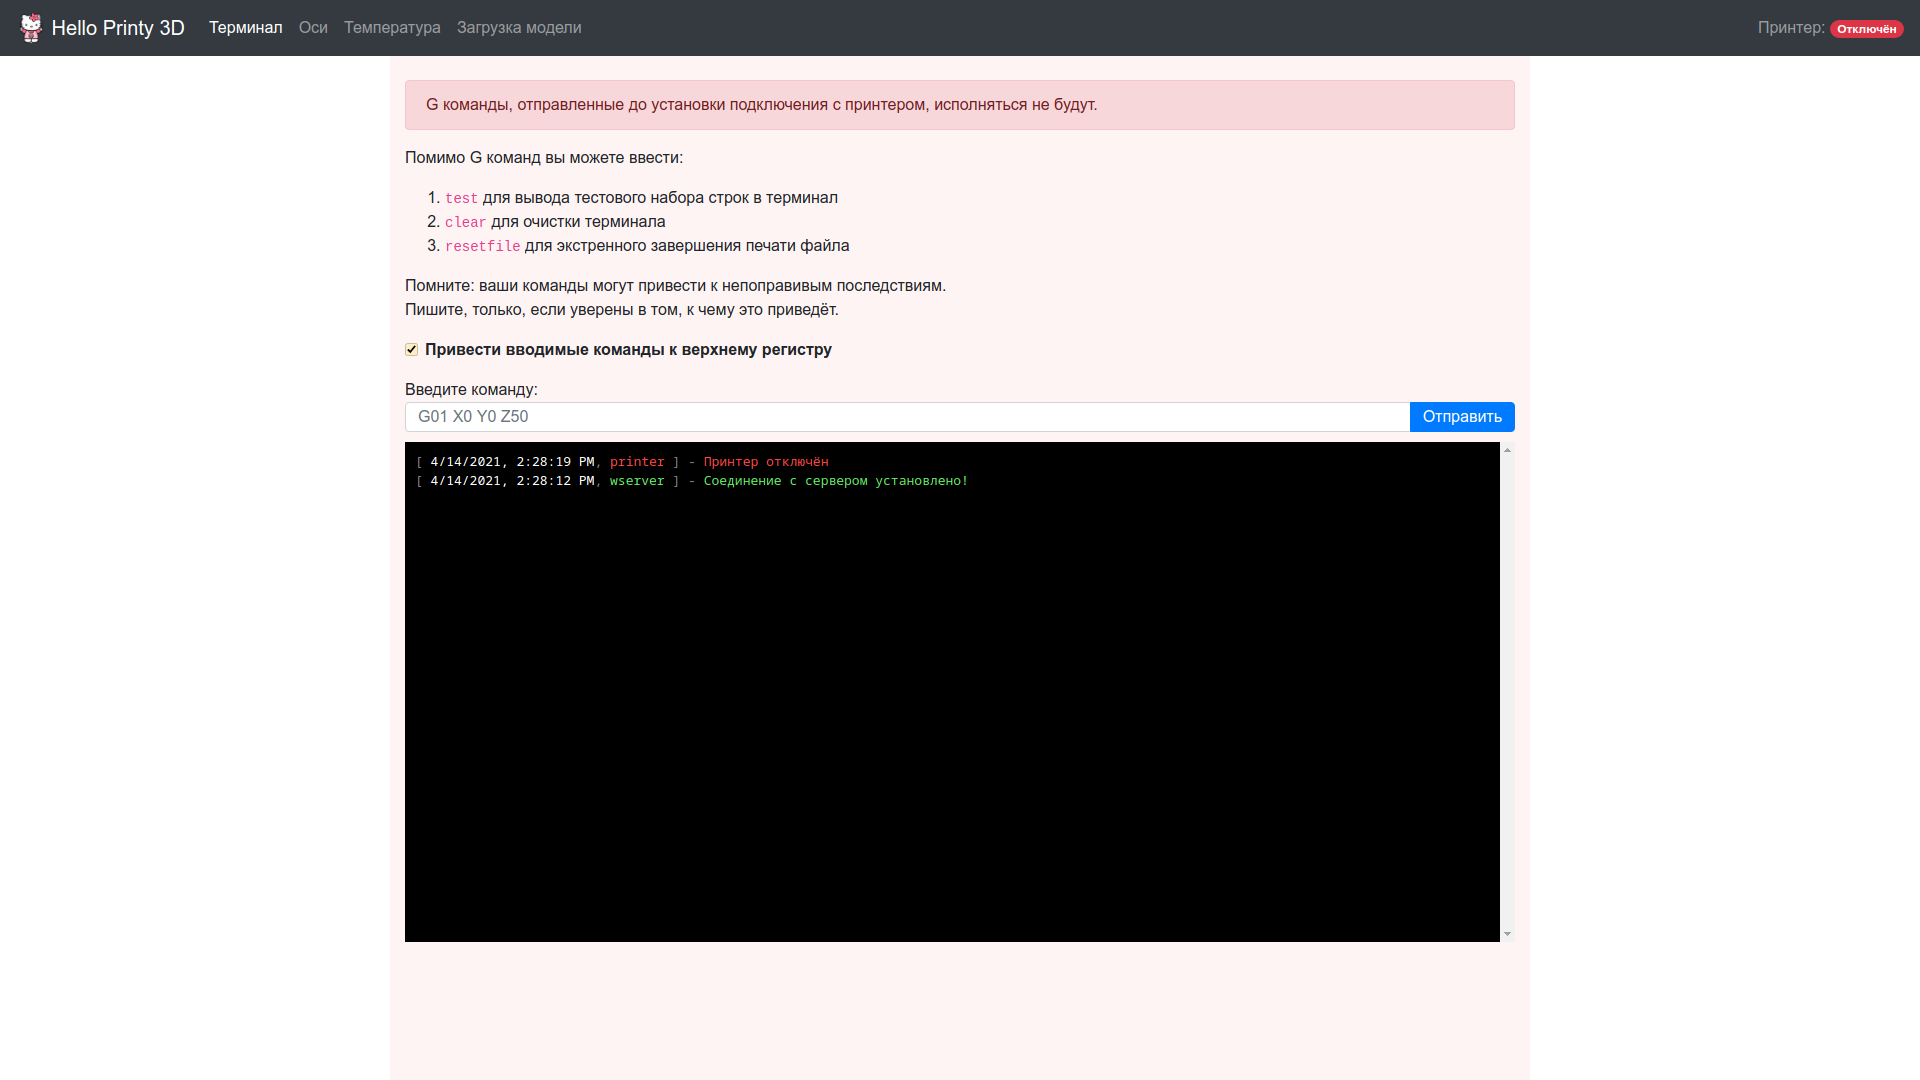
Task: Click the Hello Kitty logo icon
Action: click(31, 27)
